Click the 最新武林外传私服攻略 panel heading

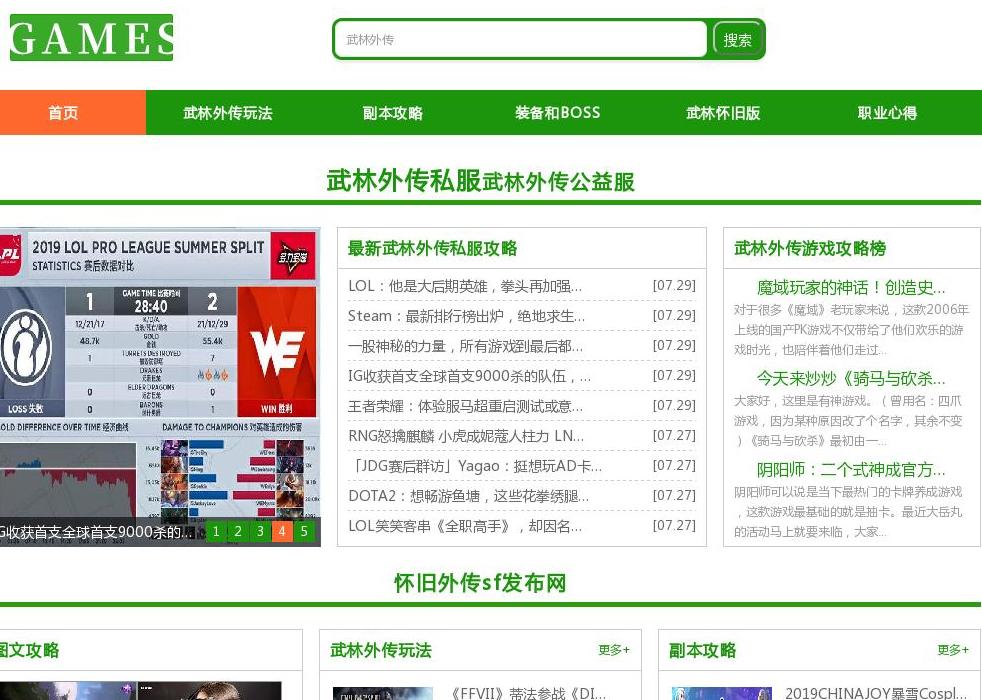point(433,249)
